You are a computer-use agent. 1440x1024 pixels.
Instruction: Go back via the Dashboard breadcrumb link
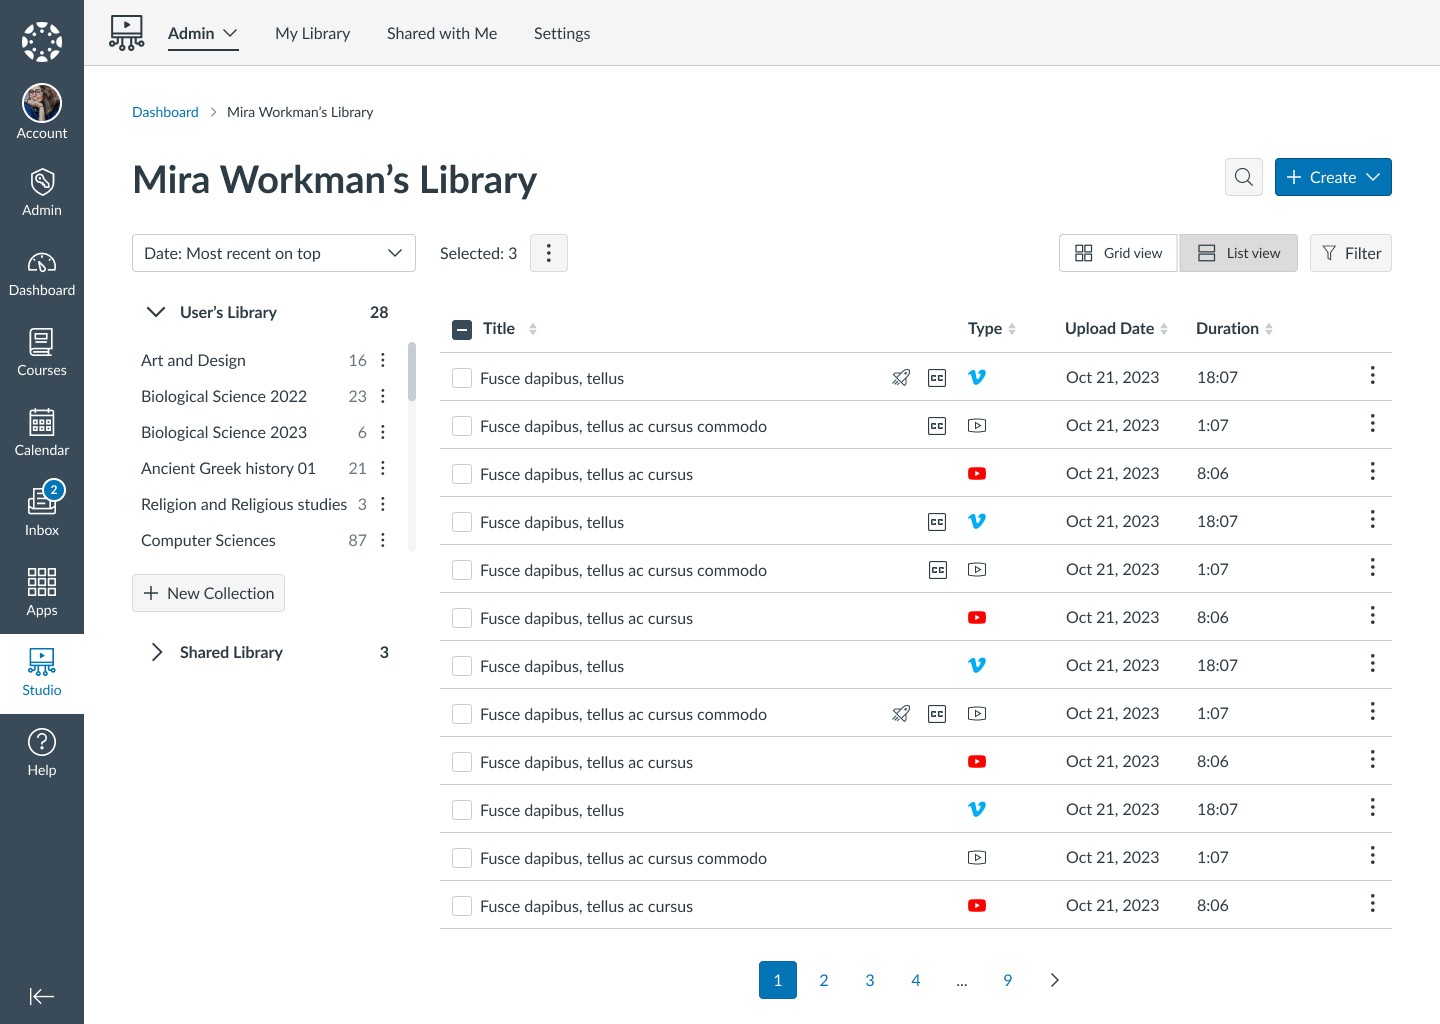[x=165, y=112]
